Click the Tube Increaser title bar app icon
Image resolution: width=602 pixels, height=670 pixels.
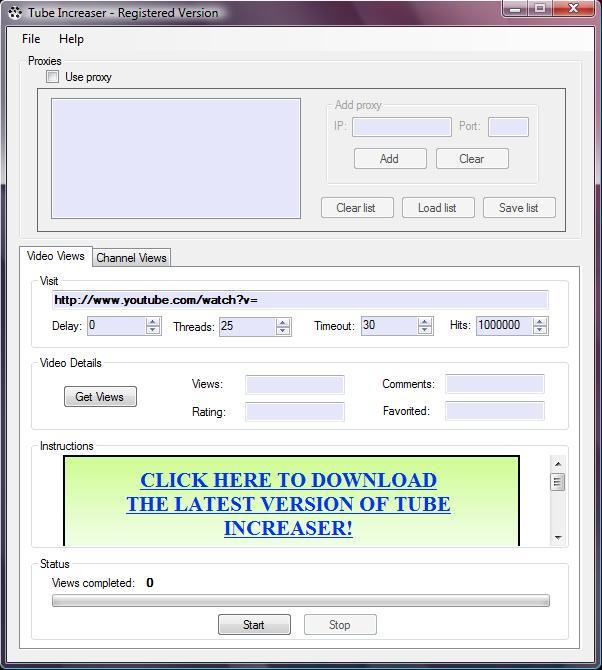click(x=15, y=13)
